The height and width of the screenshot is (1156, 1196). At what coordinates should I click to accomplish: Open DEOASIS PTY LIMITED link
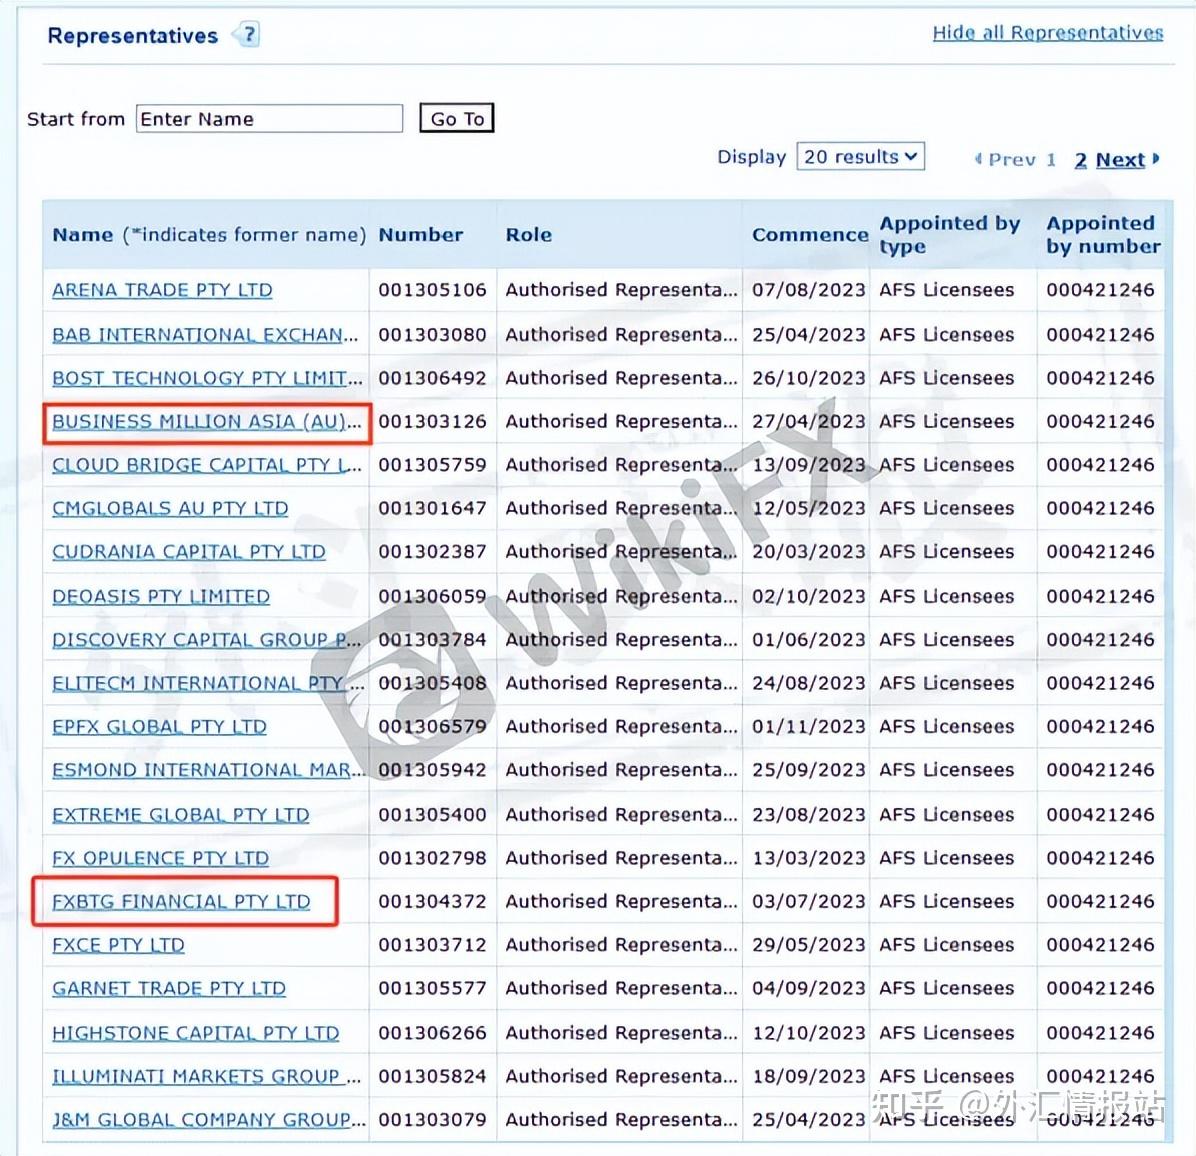[x=161, y=596]
